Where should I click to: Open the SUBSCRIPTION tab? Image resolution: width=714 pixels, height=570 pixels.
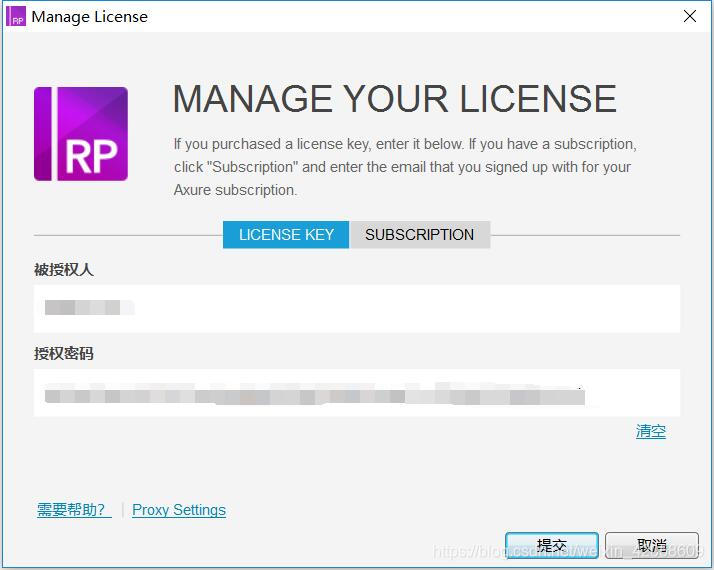[x=419, y=234]
